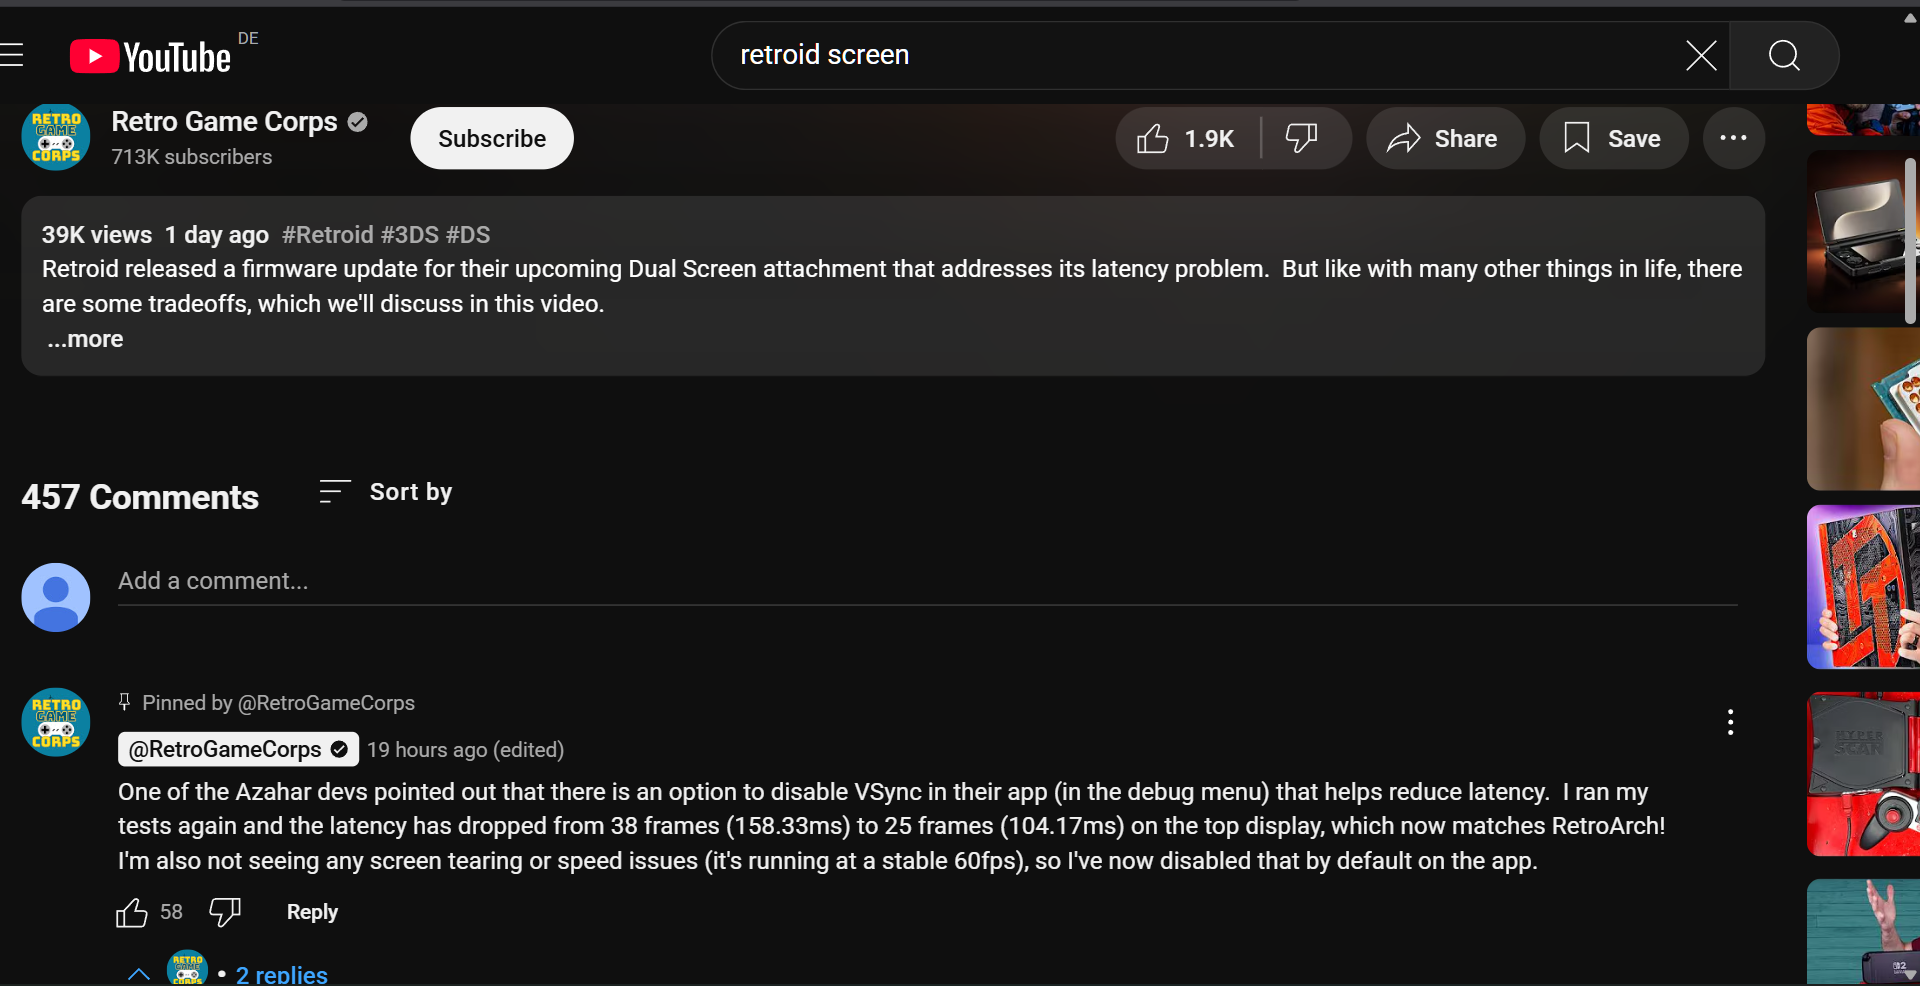Dislike the video
Viewport: 1920px width, 986px height.
coord(1302,138)
